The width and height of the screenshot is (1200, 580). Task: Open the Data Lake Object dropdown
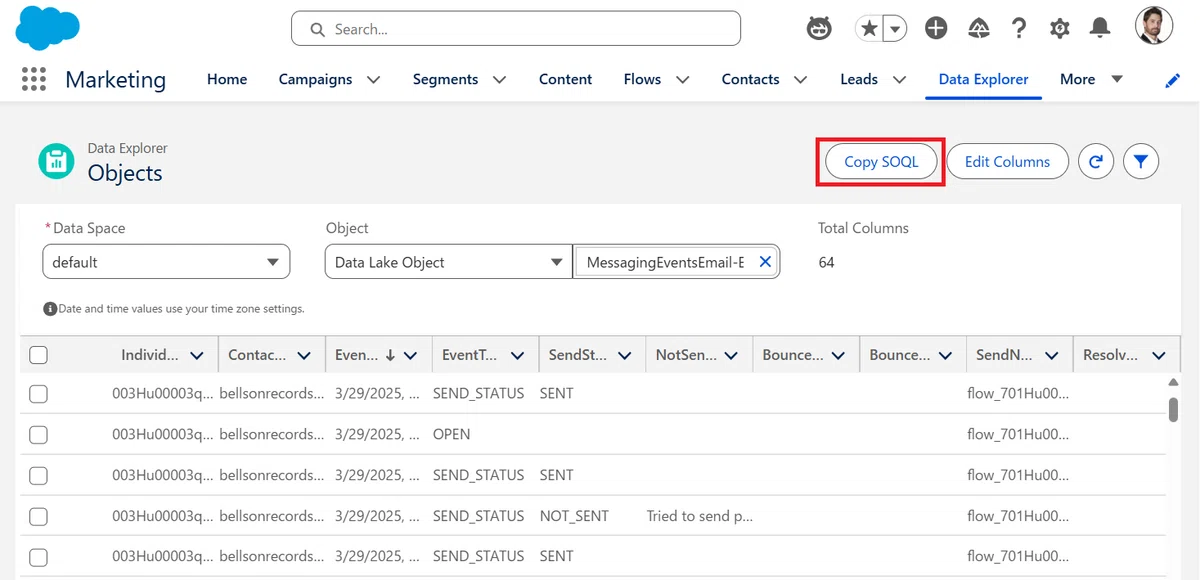pyautogui.click(x=448, y=262)
